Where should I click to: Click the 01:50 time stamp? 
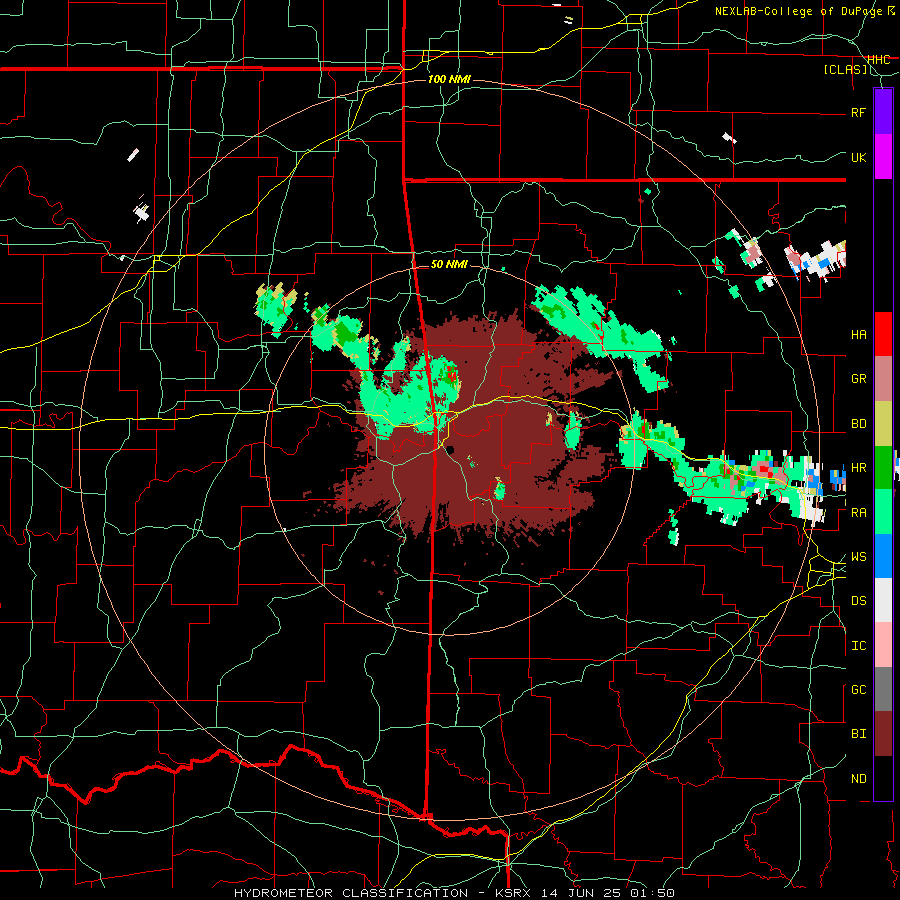tap(651, 893)
